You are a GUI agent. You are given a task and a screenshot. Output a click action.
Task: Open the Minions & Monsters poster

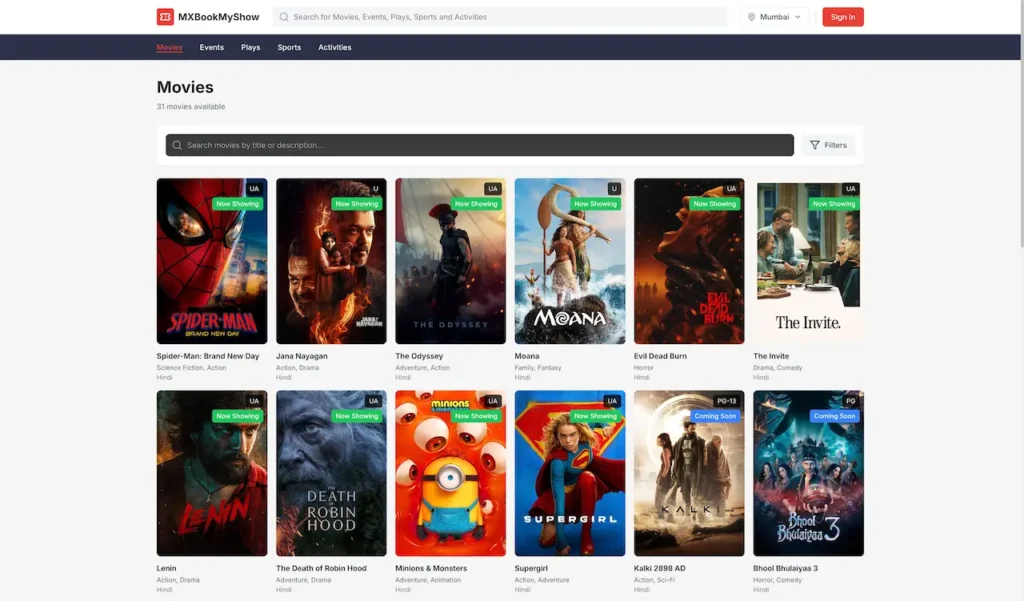[450, 474]
